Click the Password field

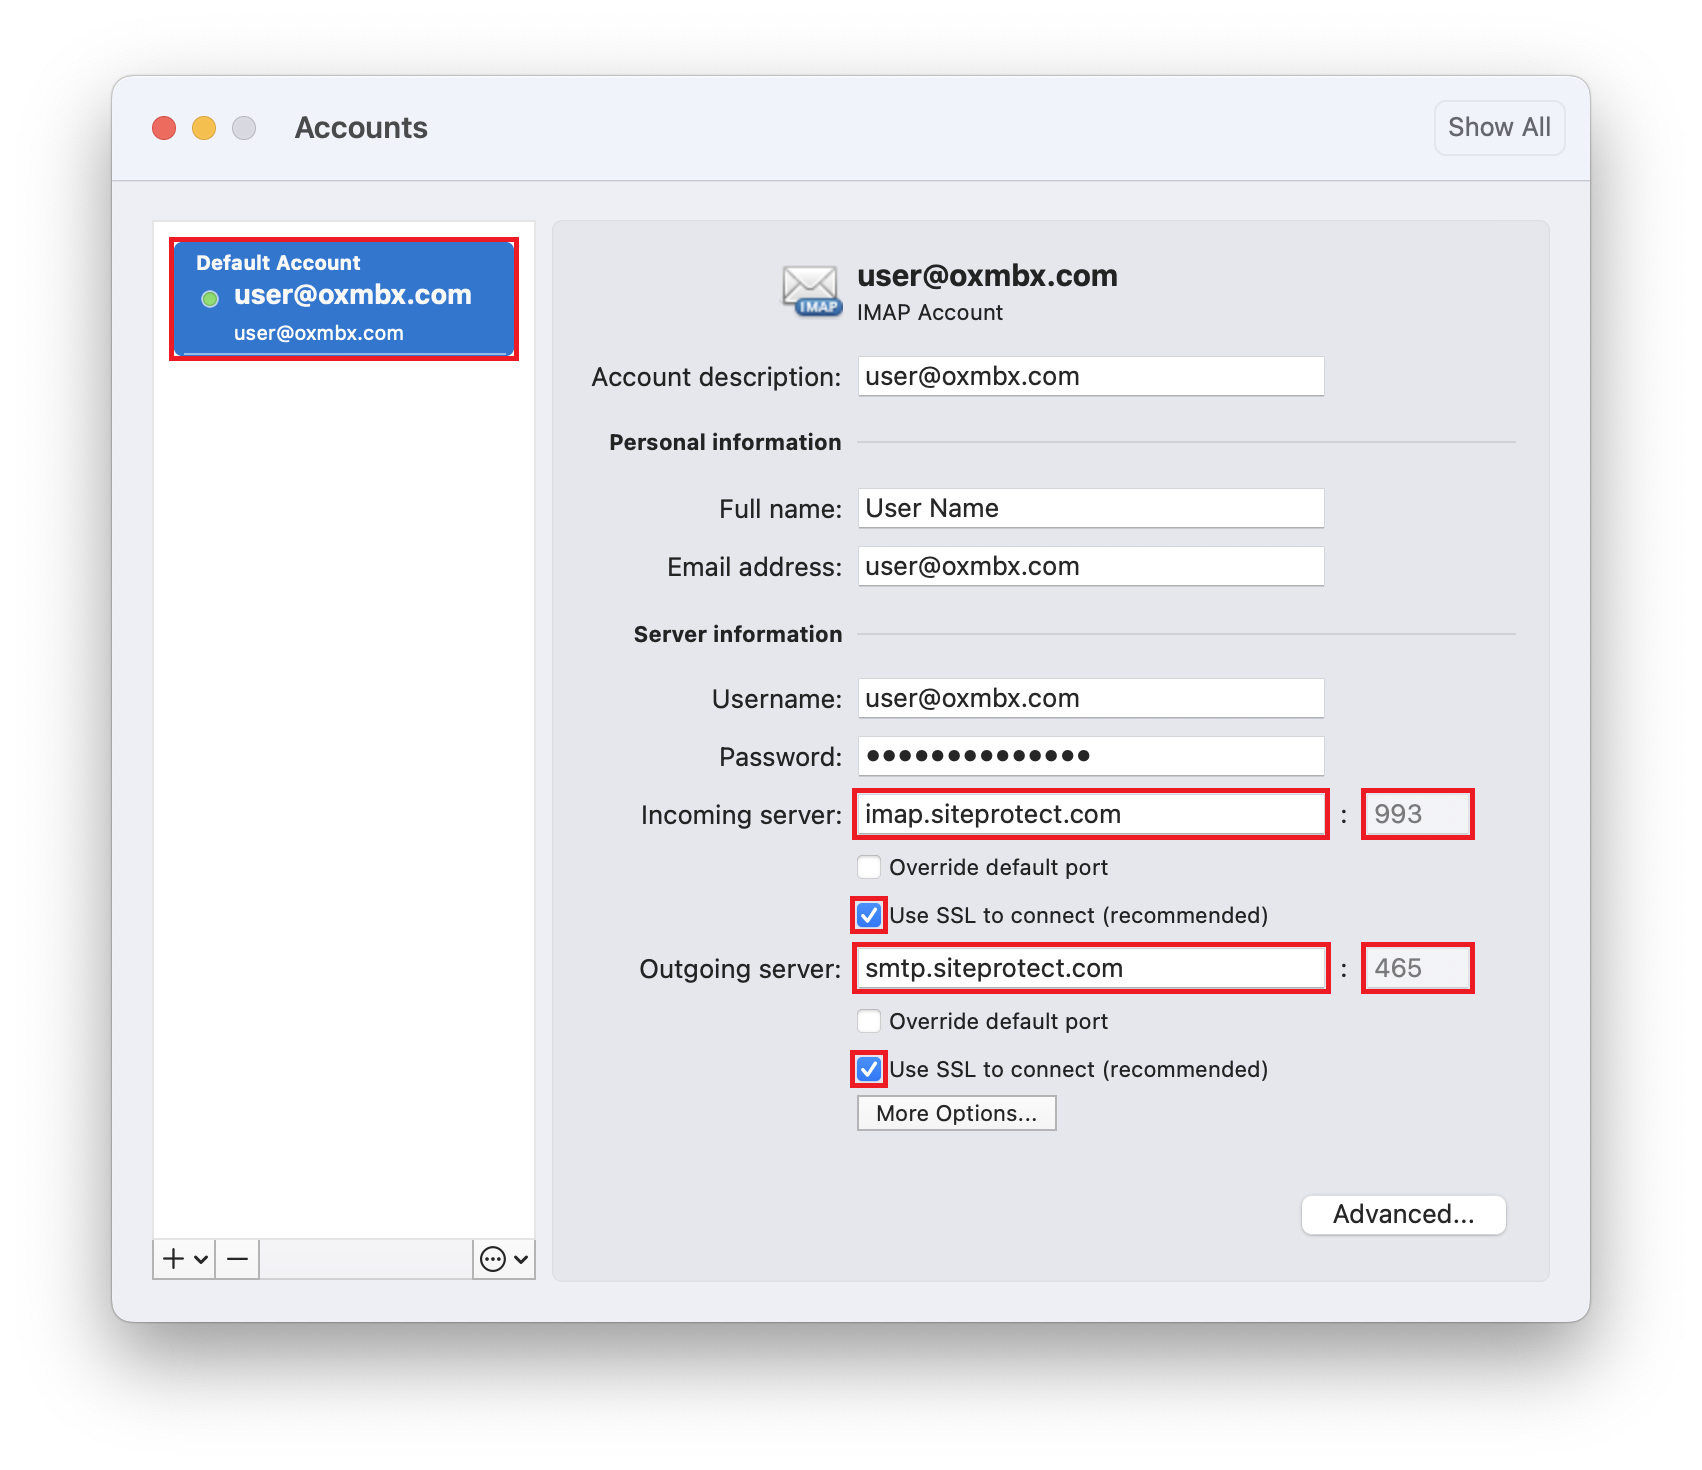1090,756
